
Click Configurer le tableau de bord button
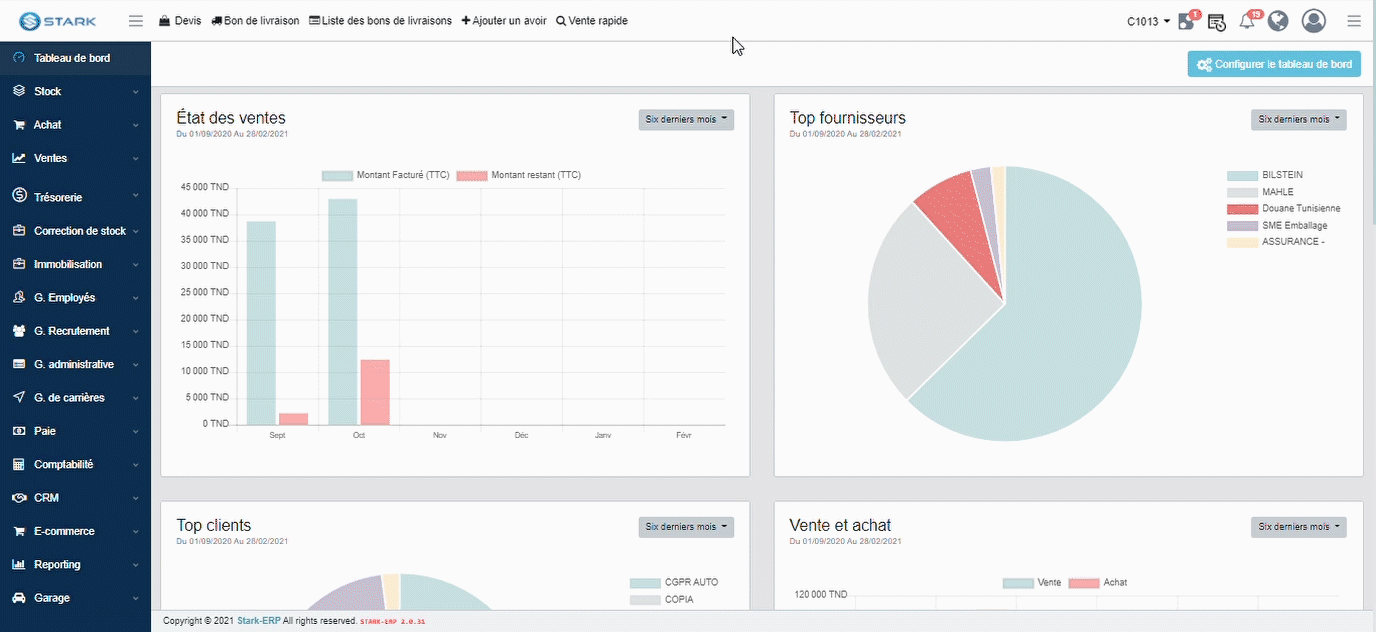click(1274, 64)
